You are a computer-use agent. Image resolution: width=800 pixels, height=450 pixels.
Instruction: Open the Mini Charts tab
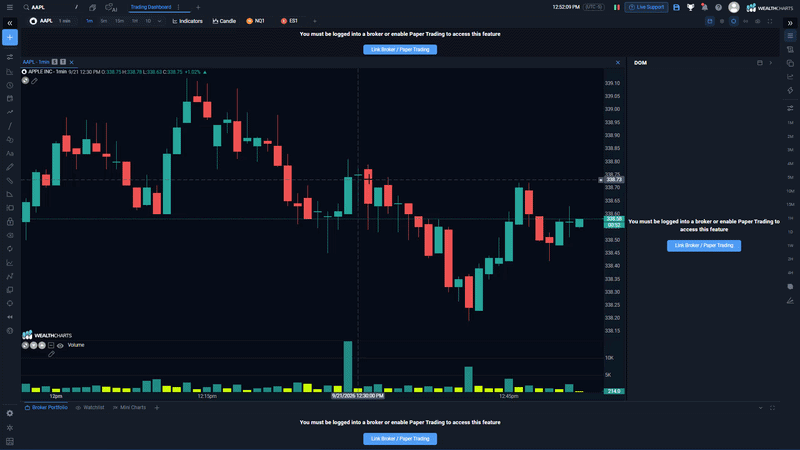pos(129,408)
